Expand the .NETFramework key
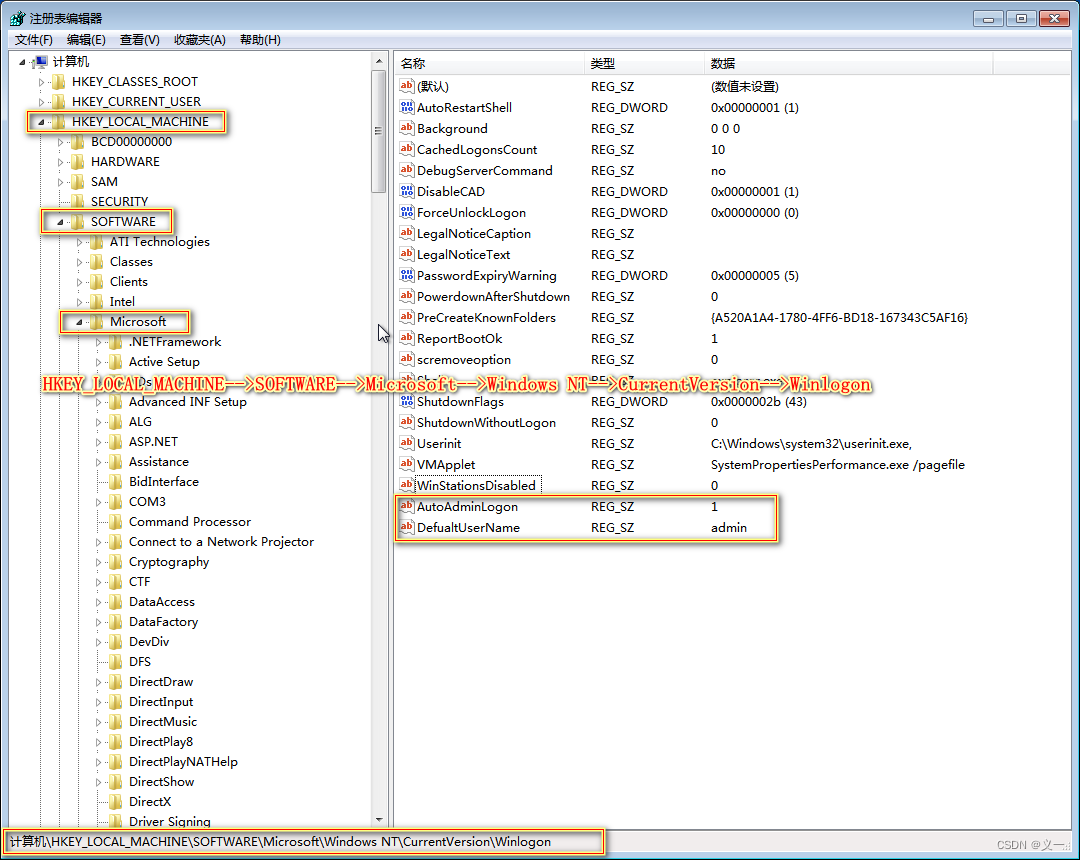 point(98,342)
